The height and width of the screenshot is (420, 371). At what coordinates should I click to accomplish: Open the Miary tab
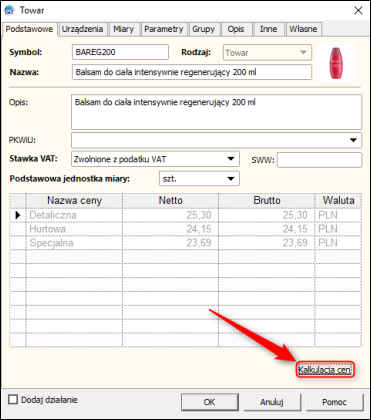point(123,29)
